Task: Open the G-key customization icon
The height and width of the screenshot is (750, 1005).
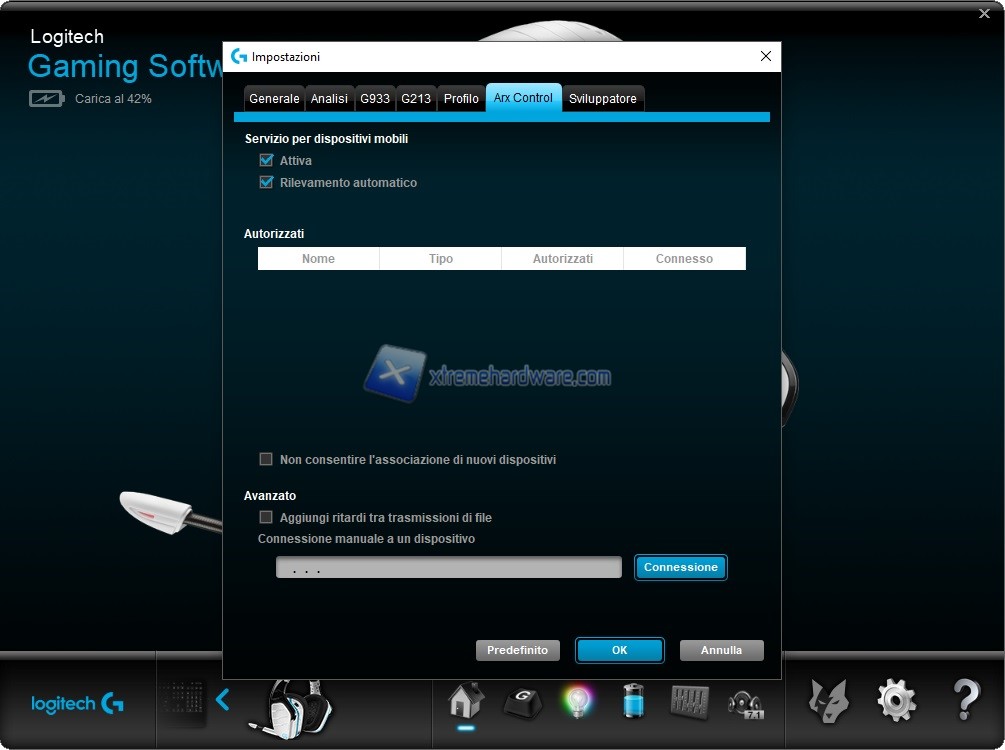Action: click(521, 702)
